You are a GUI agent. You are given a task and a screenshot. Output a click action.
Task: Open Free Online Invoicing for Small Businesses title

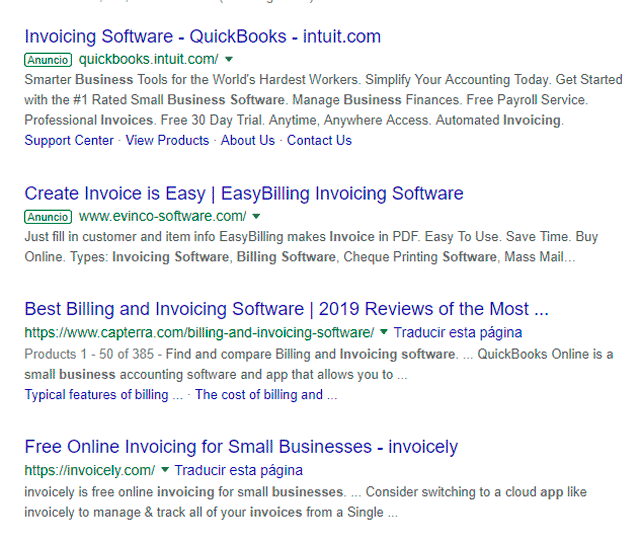pyautogui.click(x=241, y=447)
